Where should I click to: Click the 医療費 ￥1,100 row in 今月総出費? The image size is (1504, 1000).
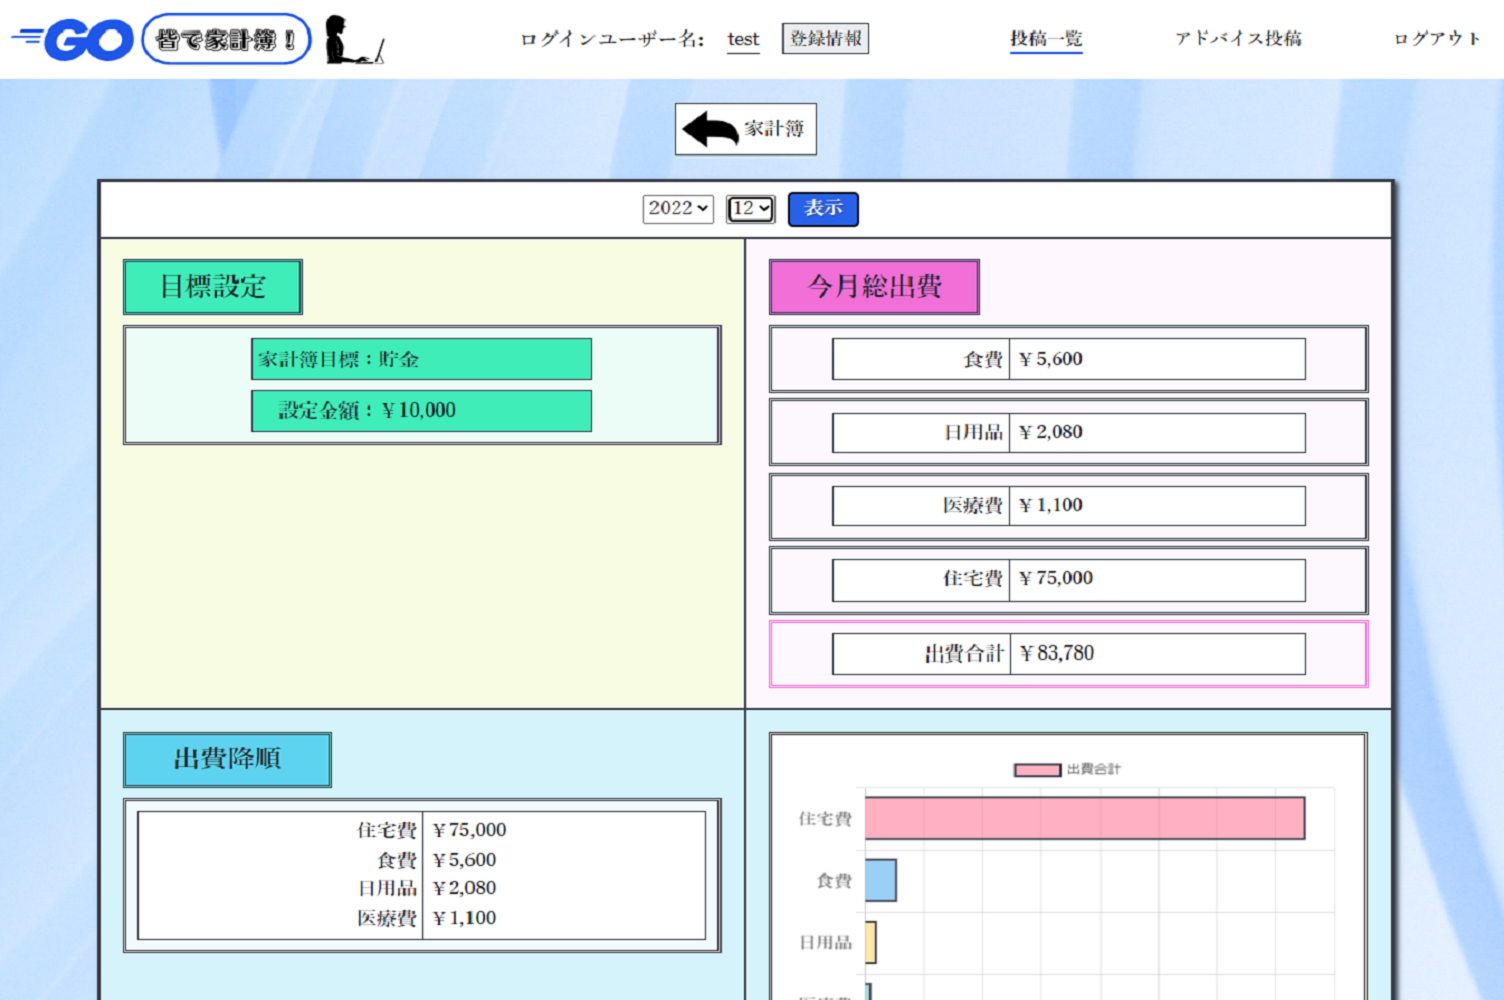(1068, 506)
